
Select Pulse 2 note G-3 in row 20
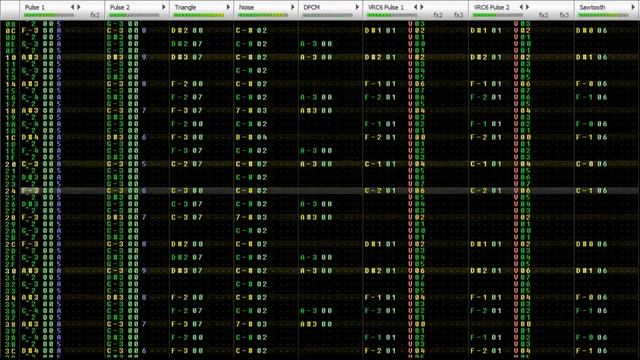(115, 164)
